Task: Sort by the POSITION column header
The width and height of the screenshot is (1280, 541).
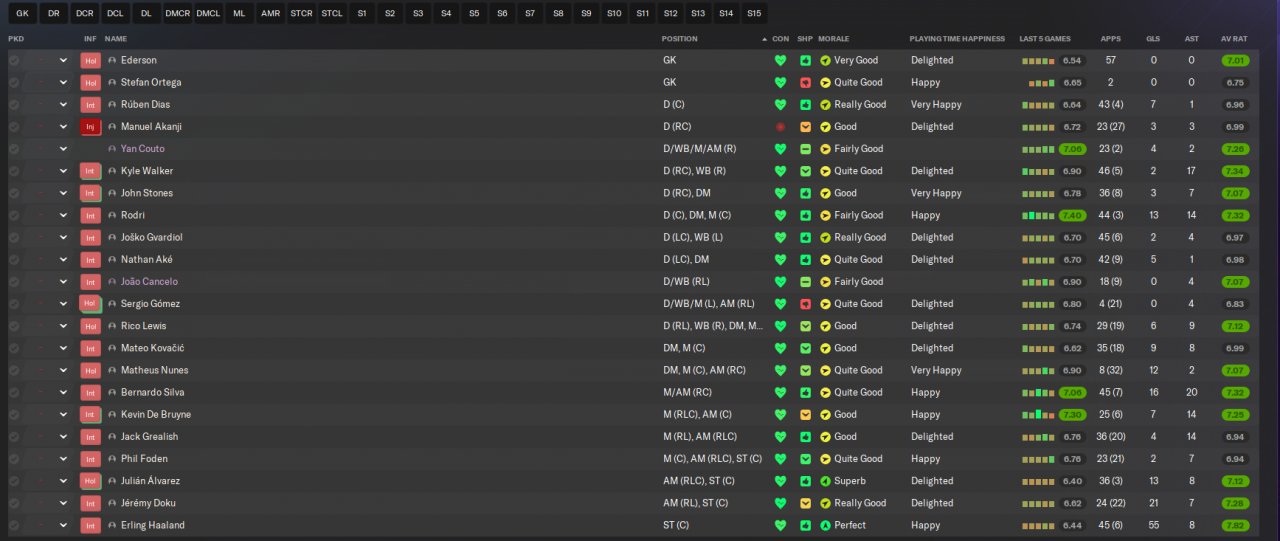Action: pyautogui.click(x=680, y=39)
